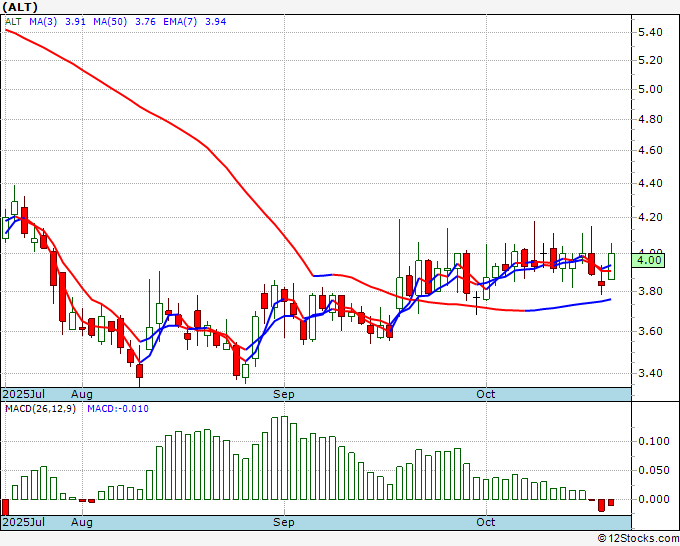Screen dimensions: 680x546
Task: Select Sep on the MACD panel timeline
Action: [284, 522]
